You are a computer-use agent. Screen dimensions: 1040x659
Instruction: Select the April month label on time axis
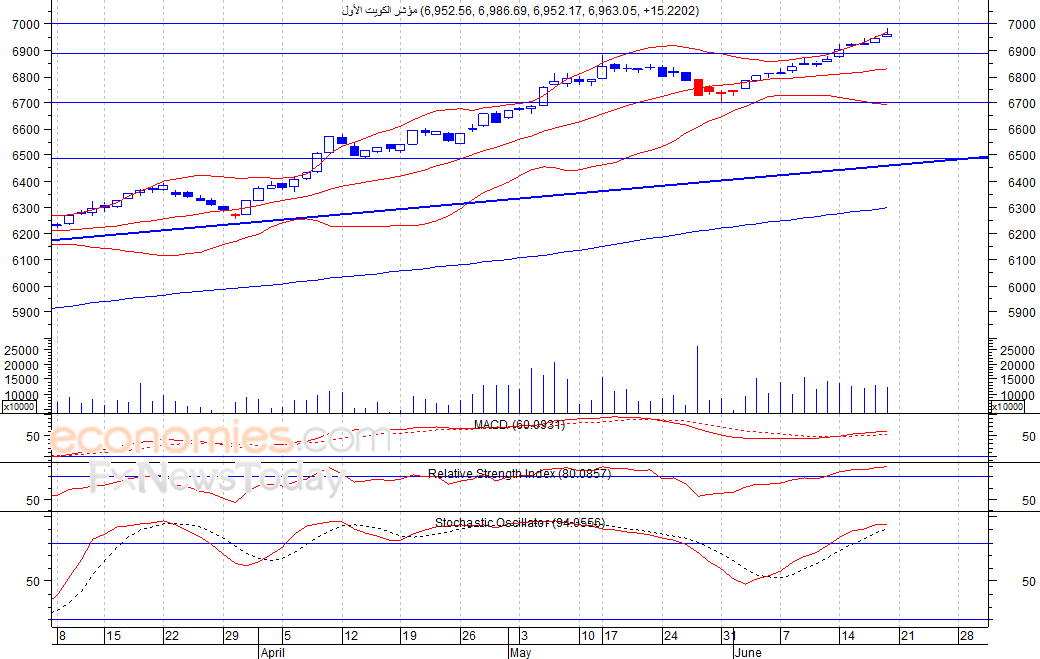tap(273, 652)
